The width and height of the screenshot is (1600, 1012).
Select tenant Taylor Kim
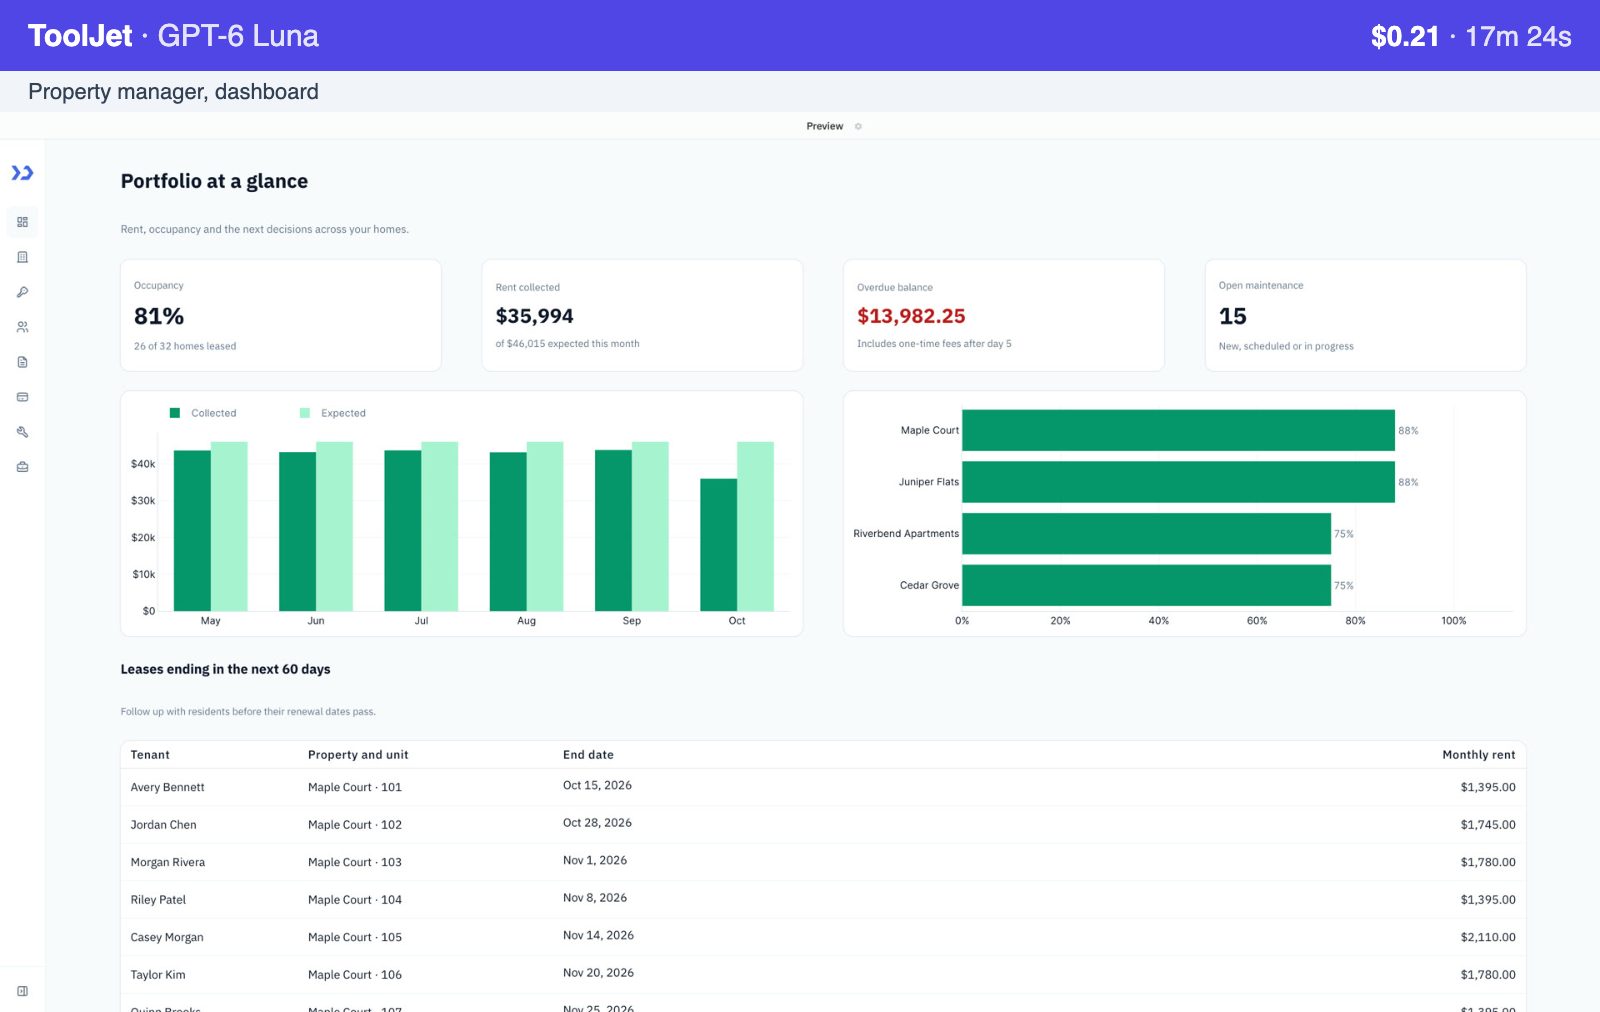(x=158, y=975)
